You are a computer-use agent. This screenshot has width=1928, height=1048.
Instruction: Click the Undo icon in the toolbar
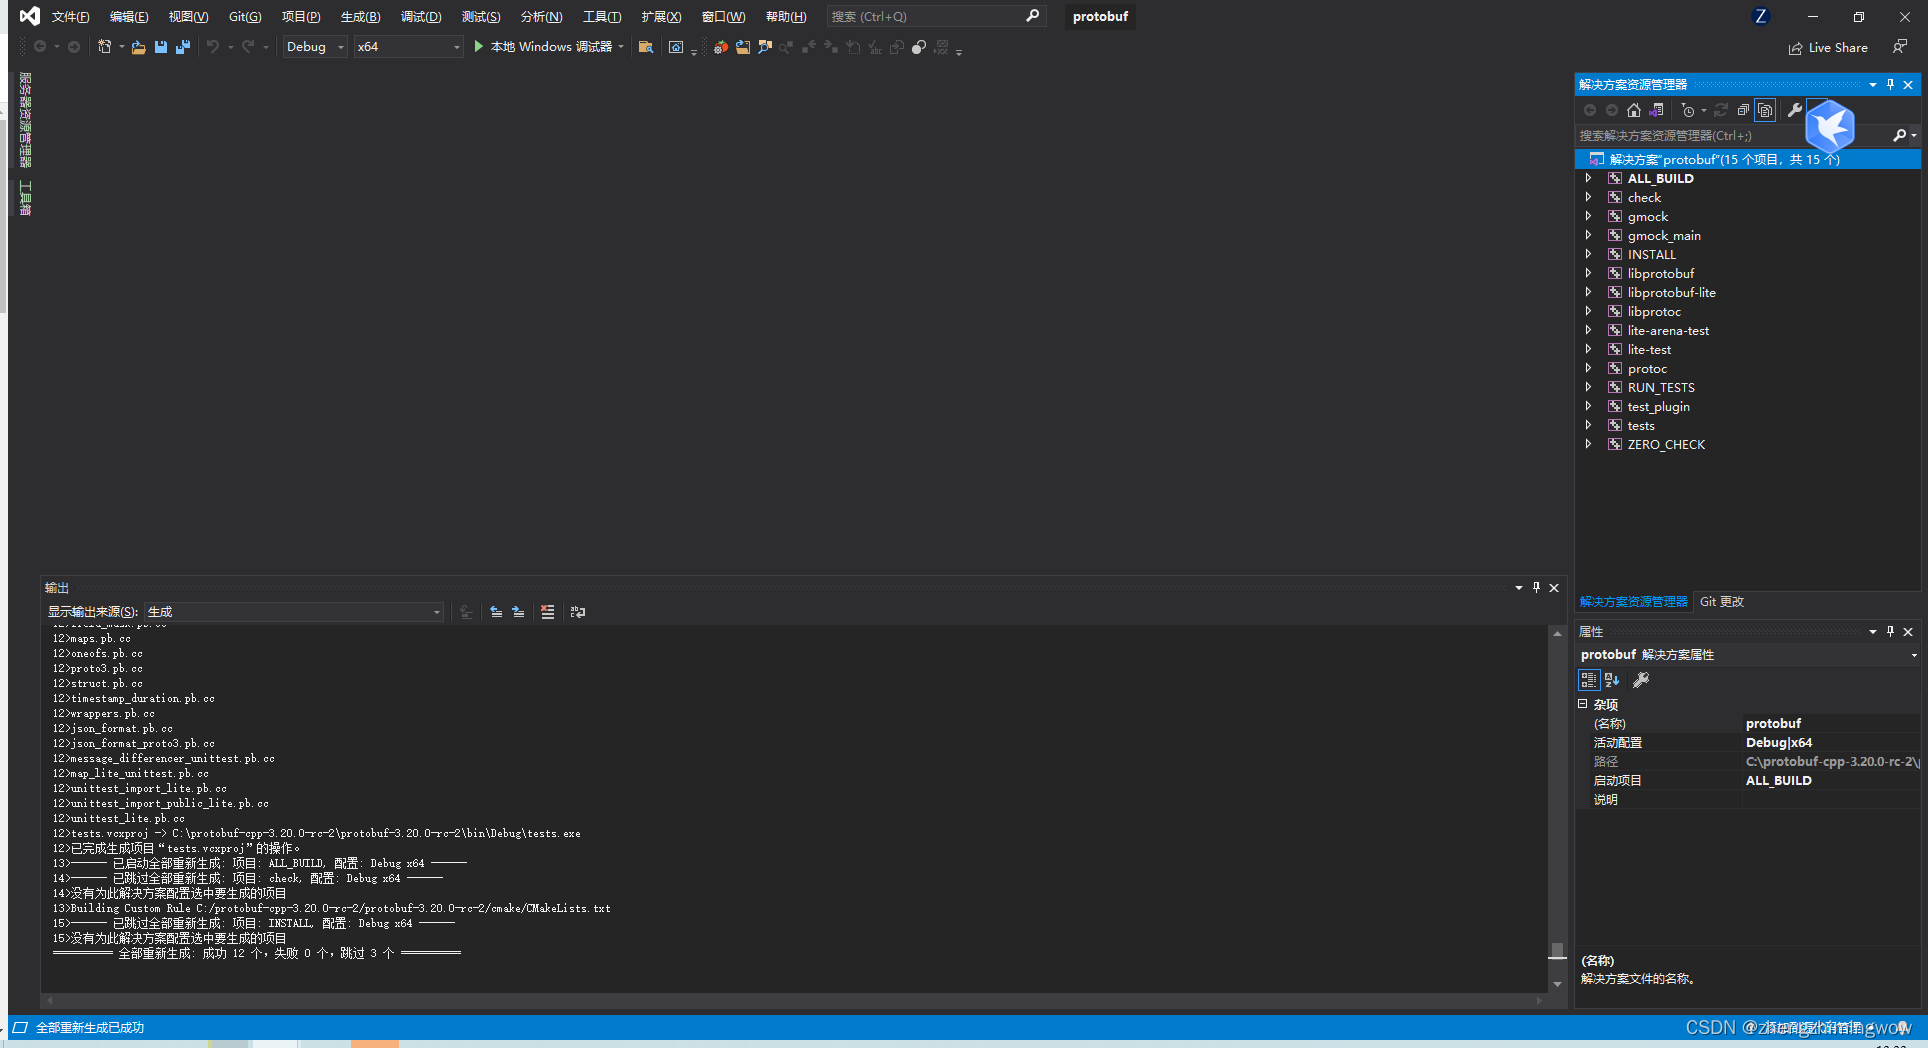pyautogui.click(x=213, y=47)
